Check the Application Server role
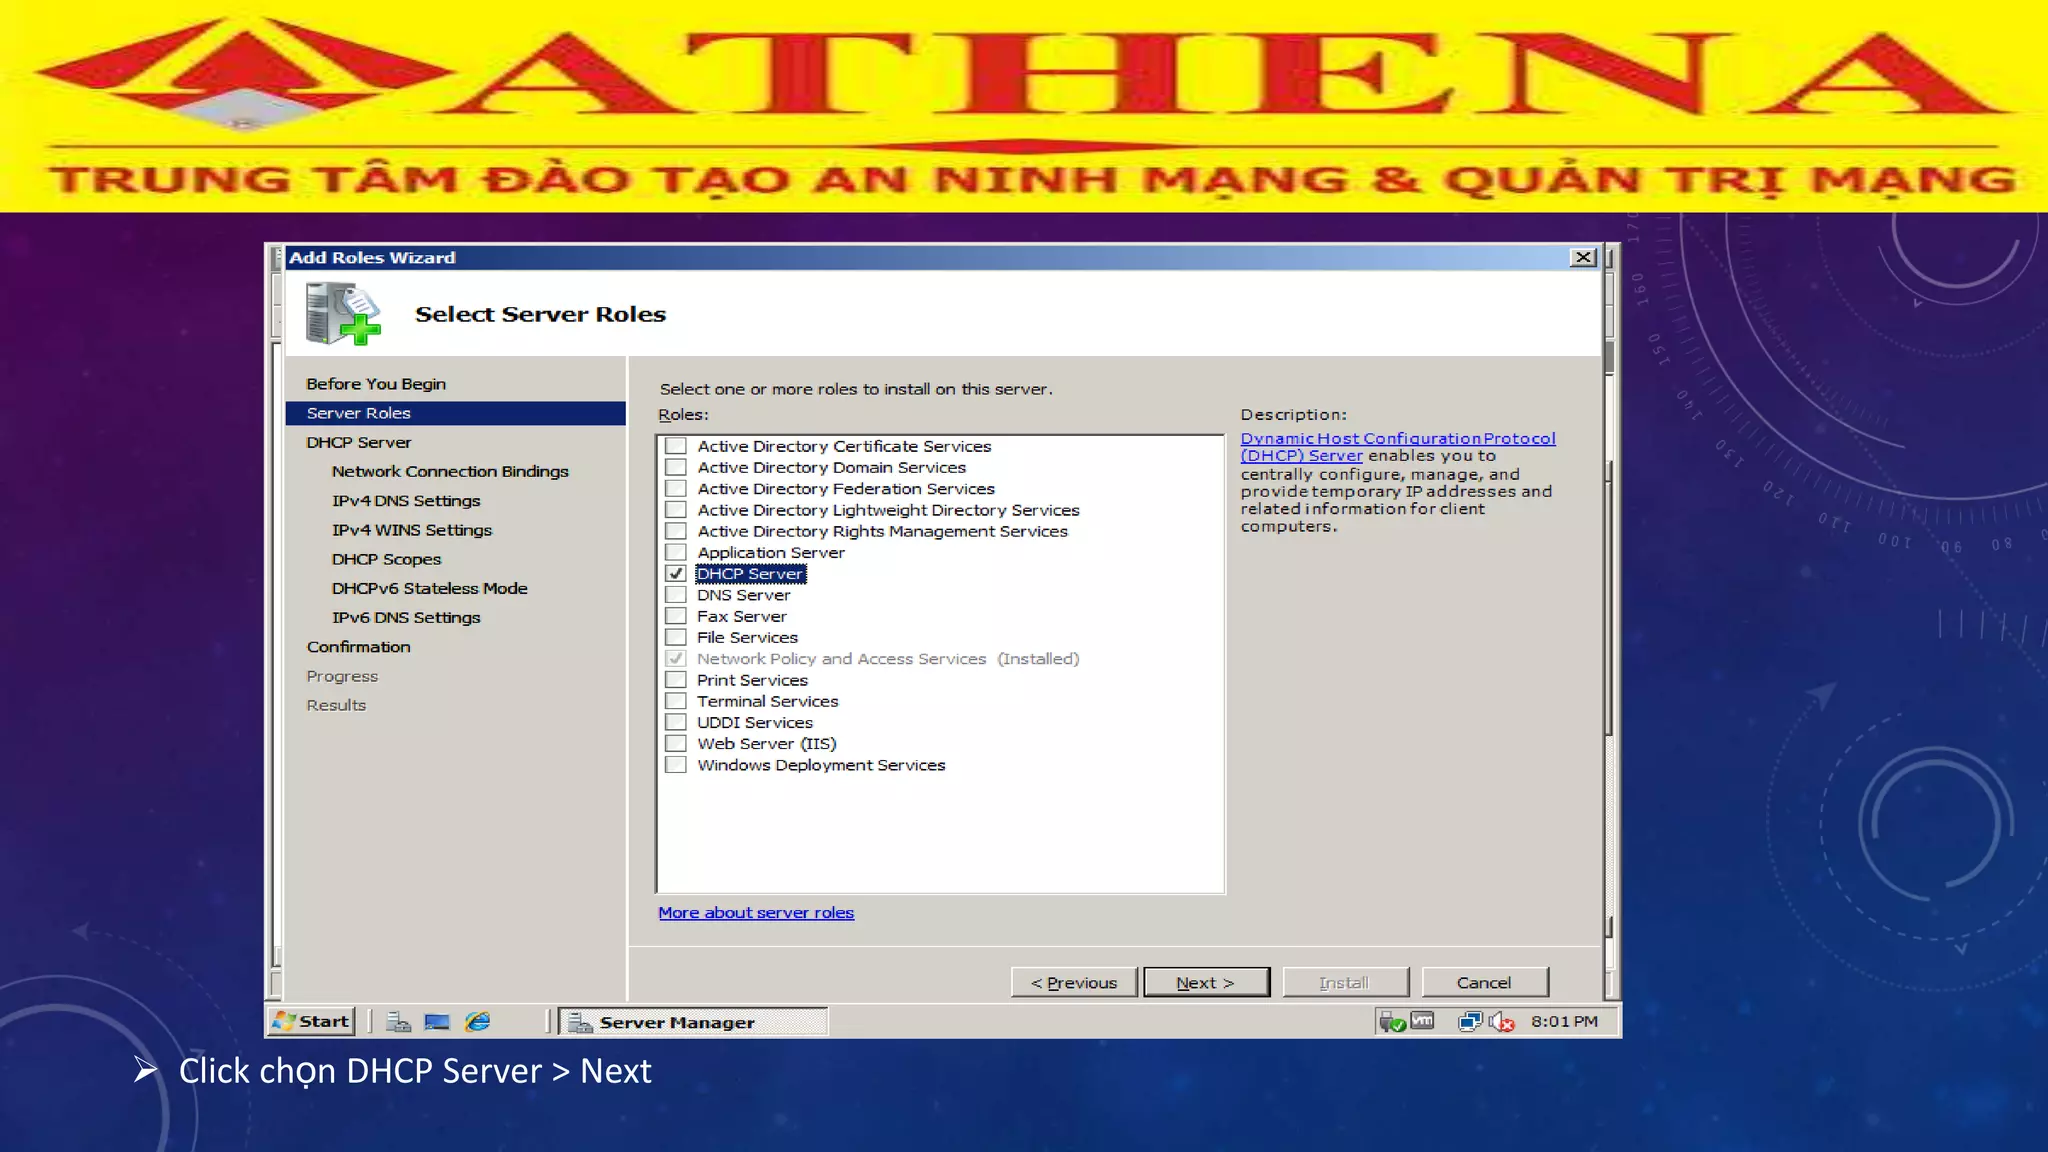 click(x=676, y=552)
